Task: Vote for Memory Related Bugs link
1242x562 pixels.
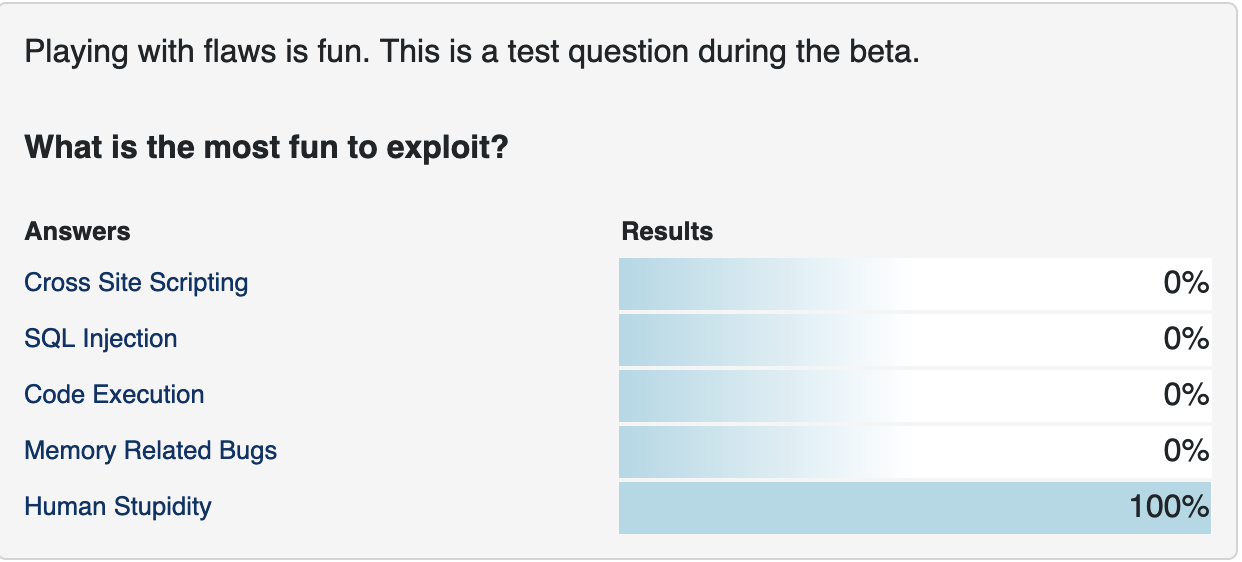Action: pyautogui.click(x=151, y=451)
